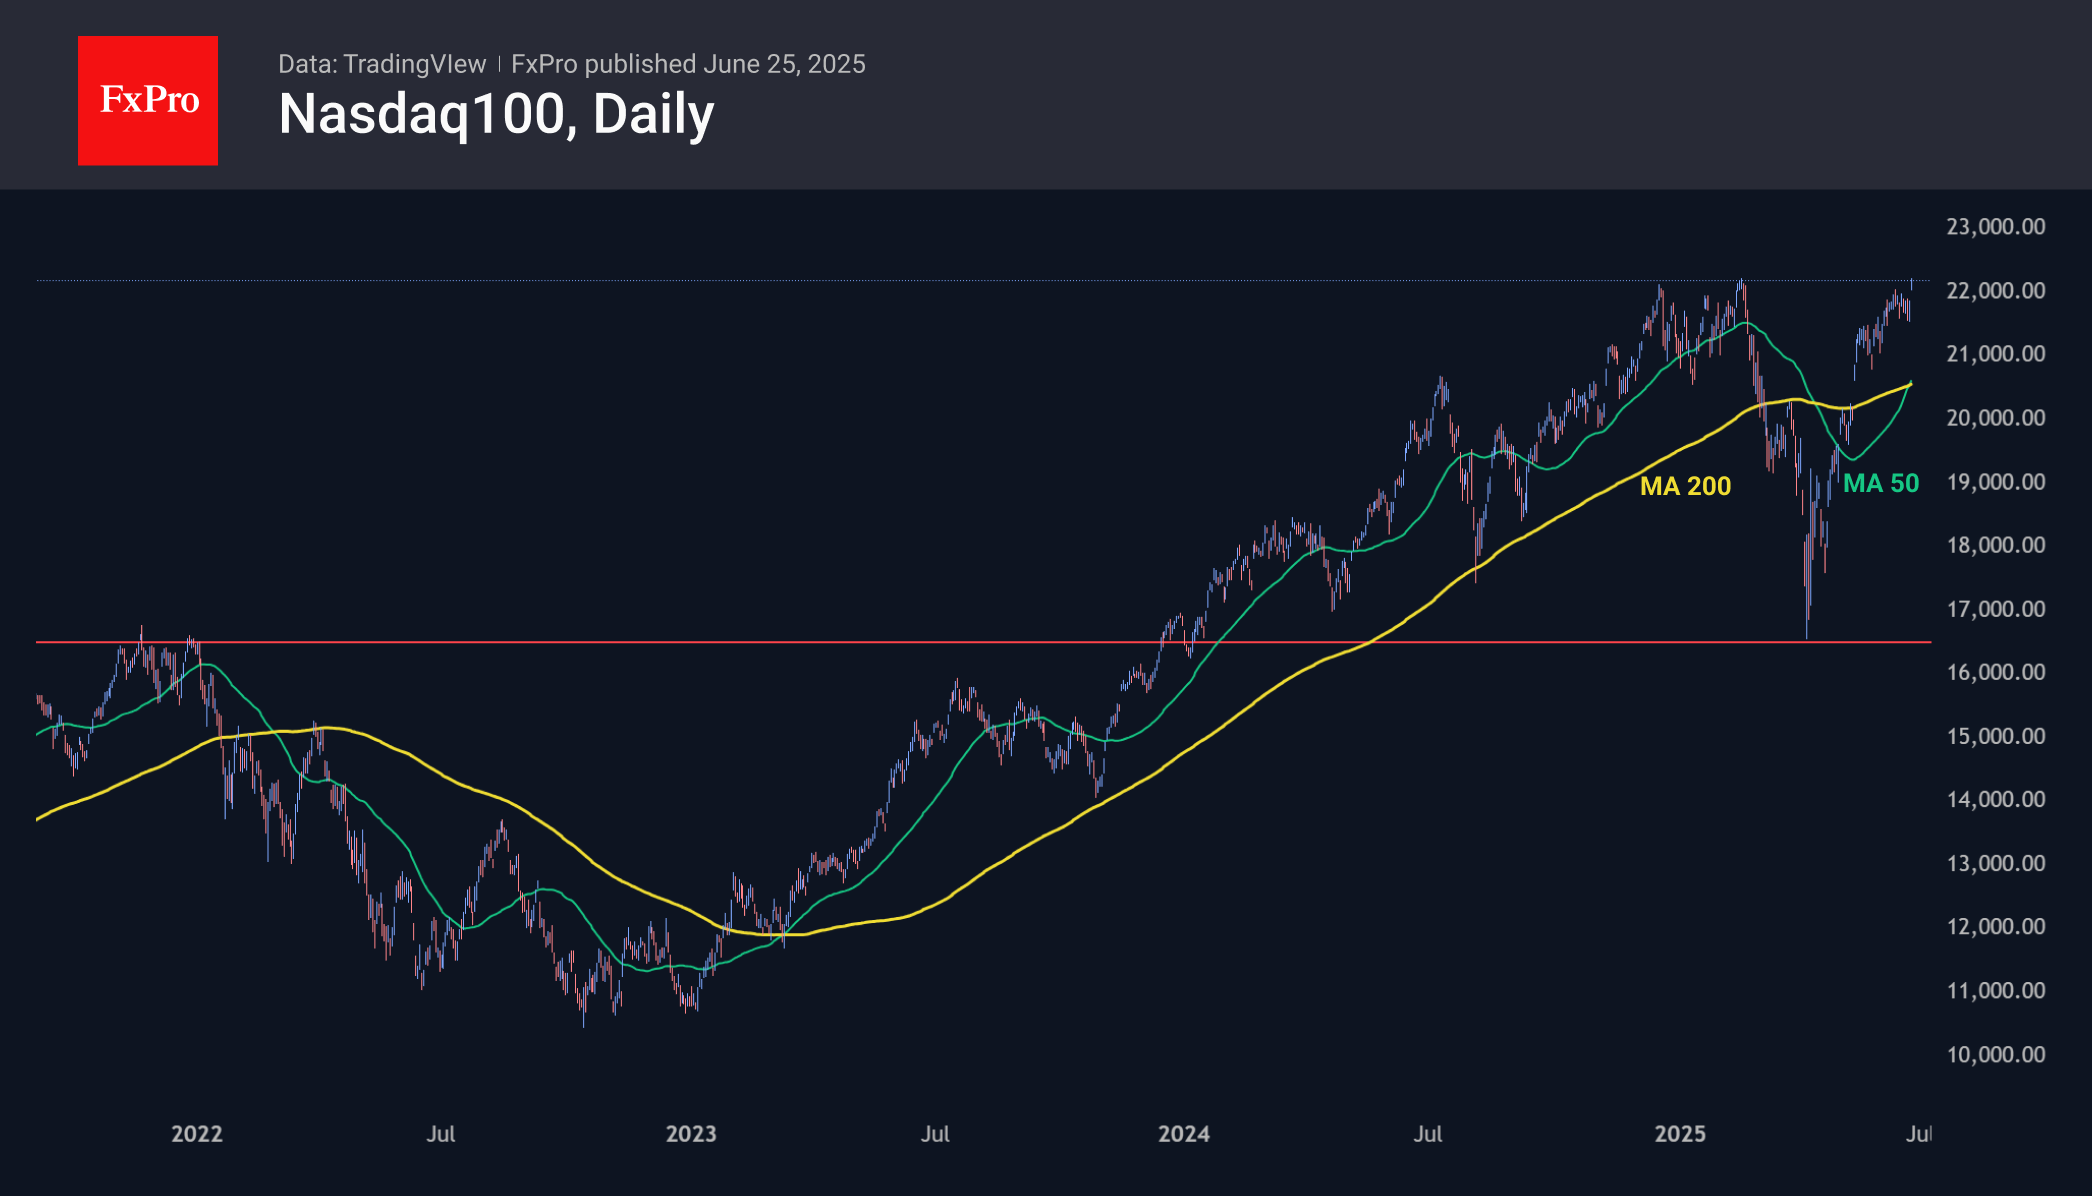Image resolution: width=2092 pixels, height=1196 pixels.
Task: Click the 2023 time axis label
Action: 691,1134
